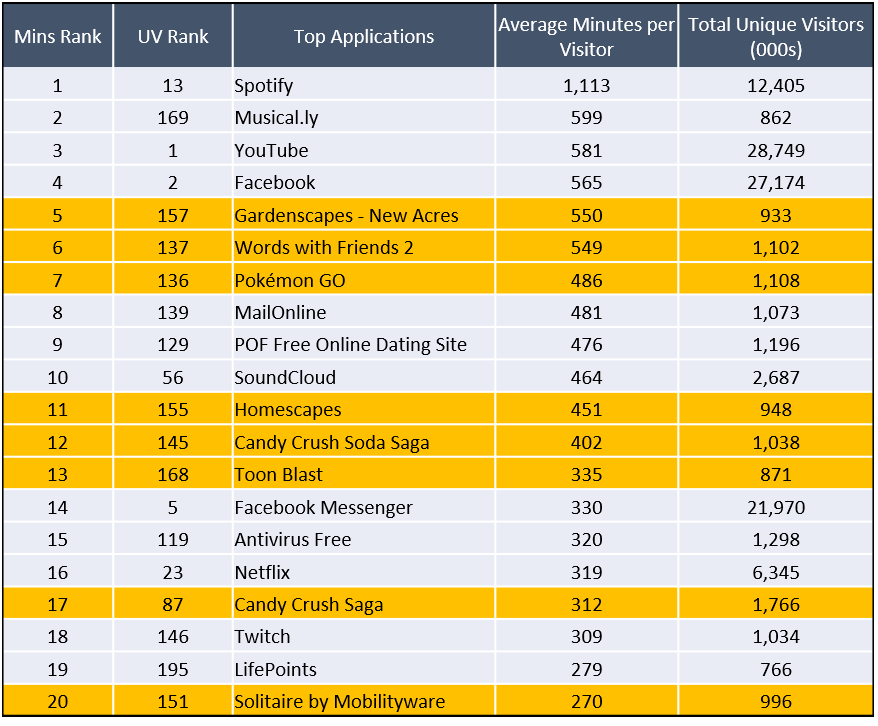
Task: Click Toon Blast's visitors value 871
Action: pos(776,475)
